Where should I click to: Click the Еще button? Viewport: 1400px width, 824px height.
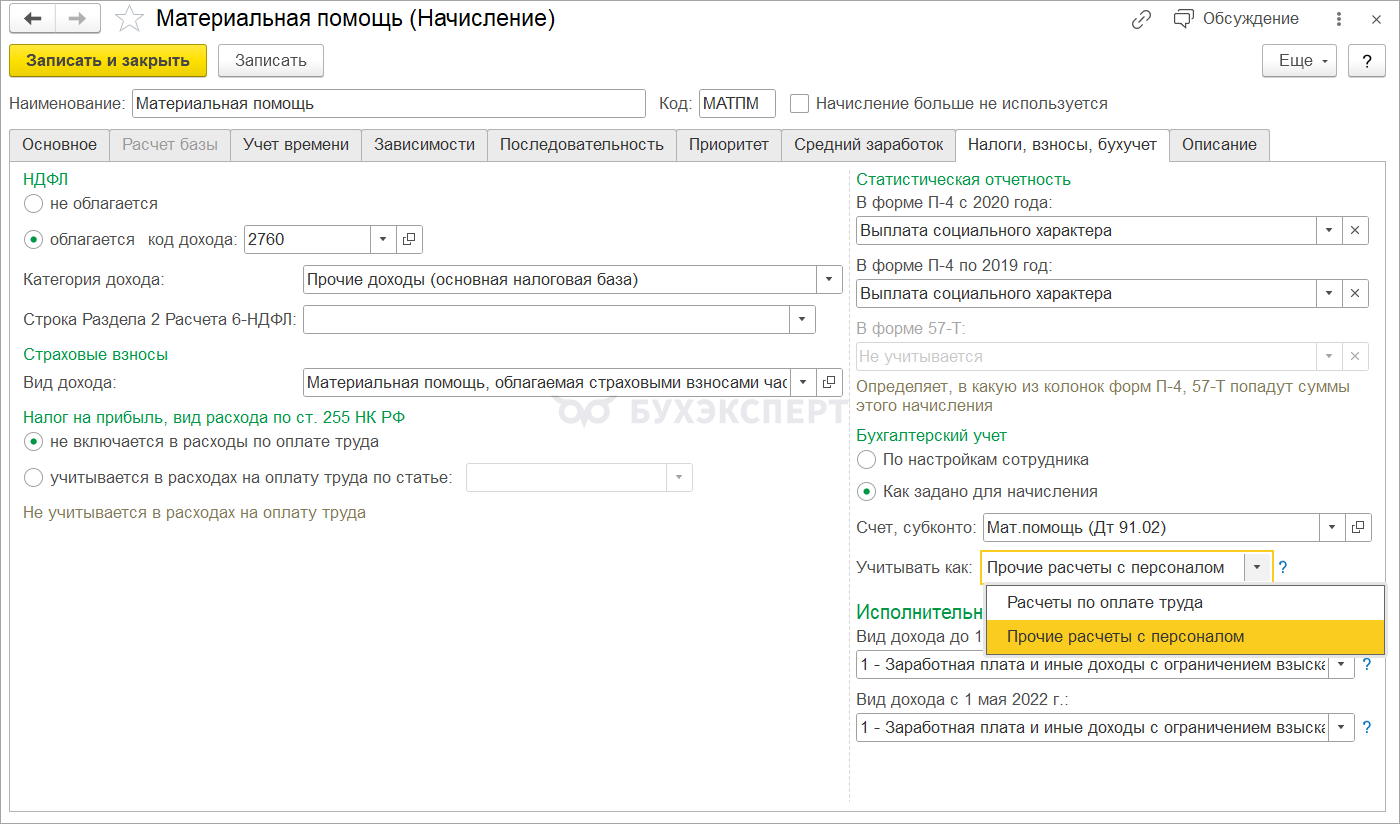point(1299,61)
